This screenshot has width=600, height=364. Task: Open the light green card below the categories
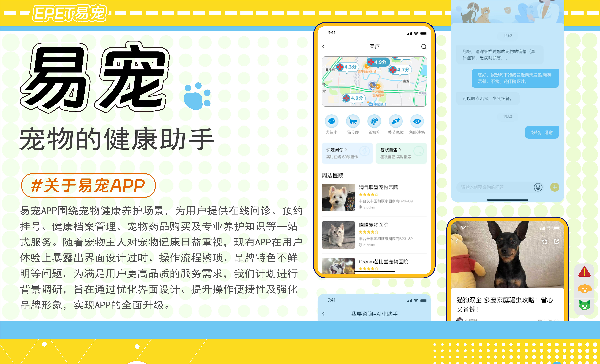coord(401,153)
